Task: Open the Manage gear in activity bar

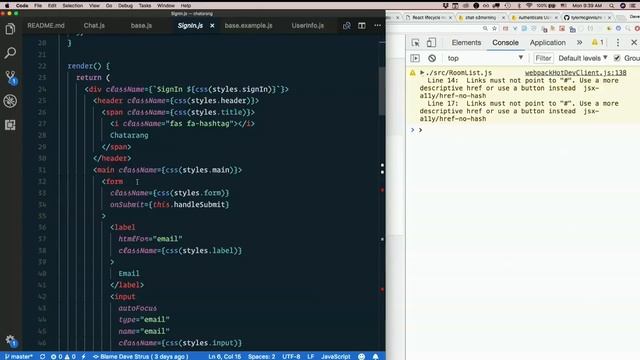Action: coord(10,340)
